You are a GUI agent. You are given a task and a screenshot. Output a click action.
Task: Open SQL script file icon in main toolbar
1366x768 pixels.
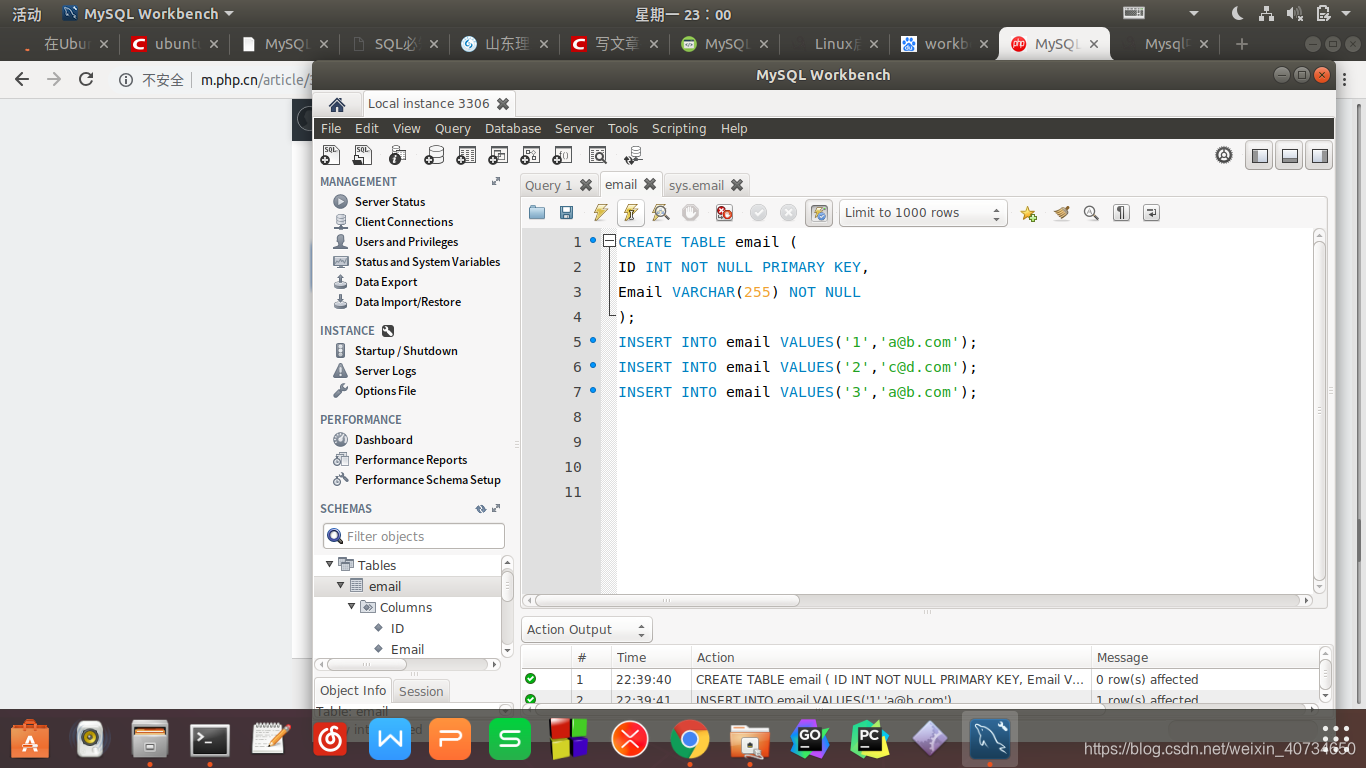pyautogui.click(x=363, y=155)
